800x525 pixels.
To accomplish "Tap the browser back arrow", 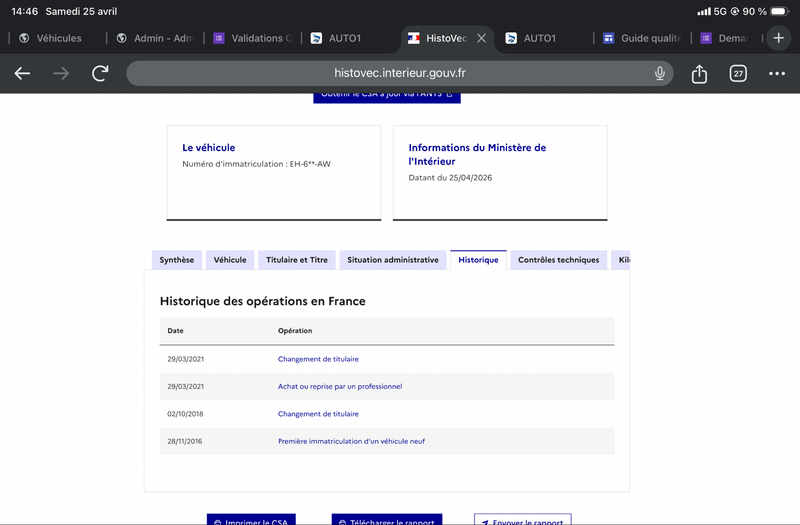I will tap(22, 73).
